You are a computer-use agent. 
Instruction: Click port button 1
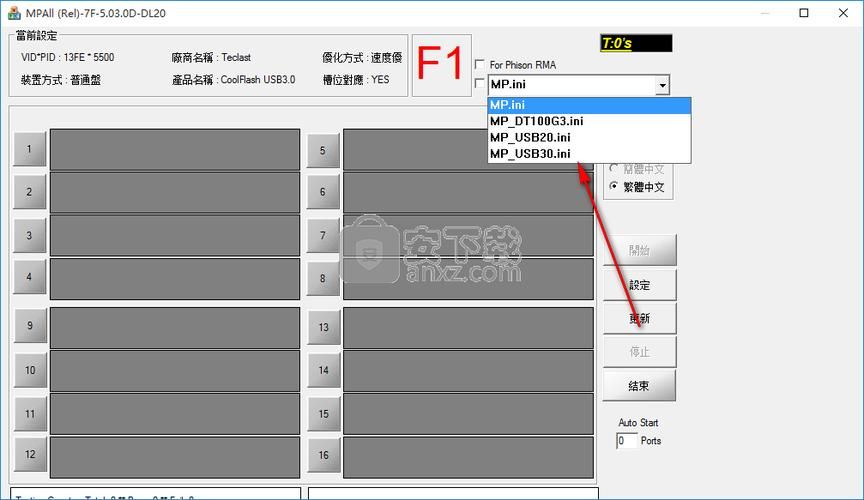30,149
